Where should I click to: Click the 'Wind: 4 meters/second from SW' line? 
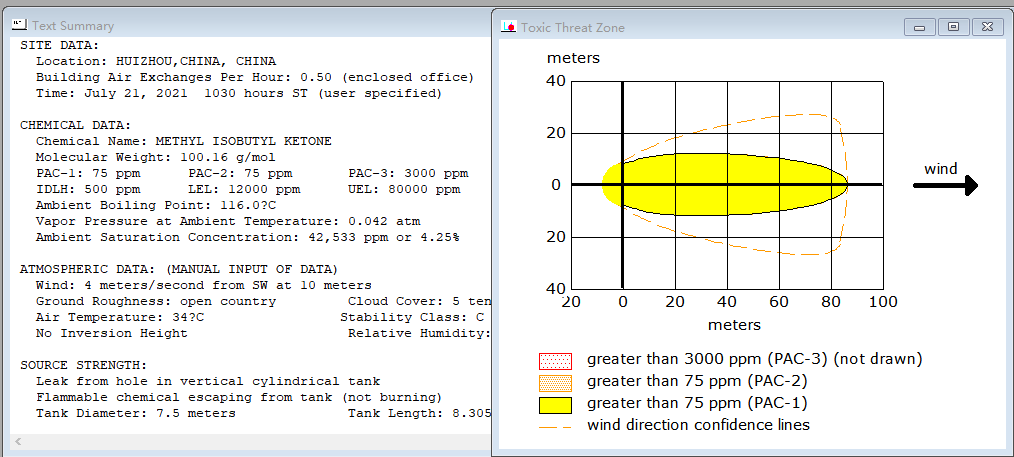coord(204,285)
